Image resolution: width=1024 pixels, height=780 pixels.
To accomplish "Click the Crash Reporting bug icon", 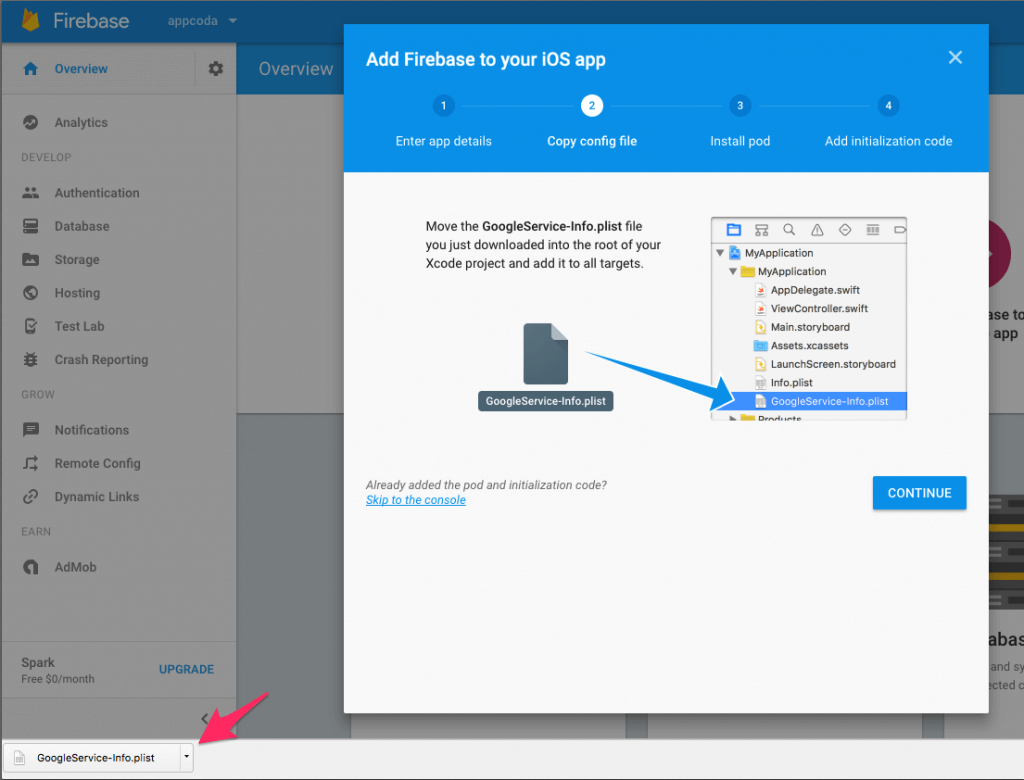I will tap(30, 359).
